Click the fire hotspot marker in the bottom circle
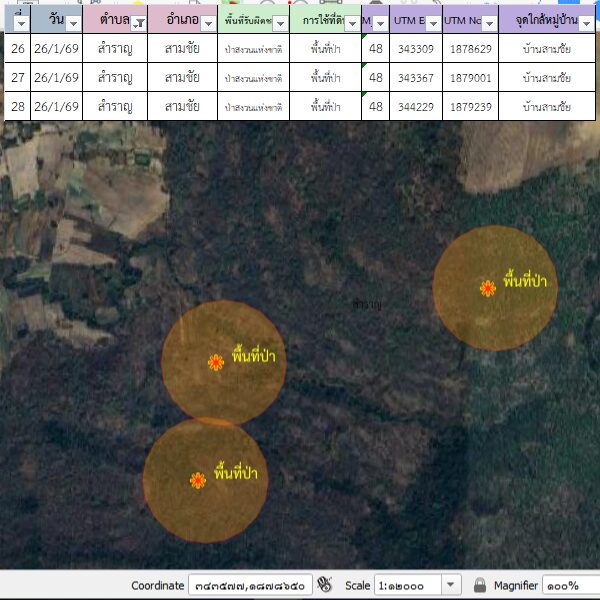 click(x=198, y=480)
